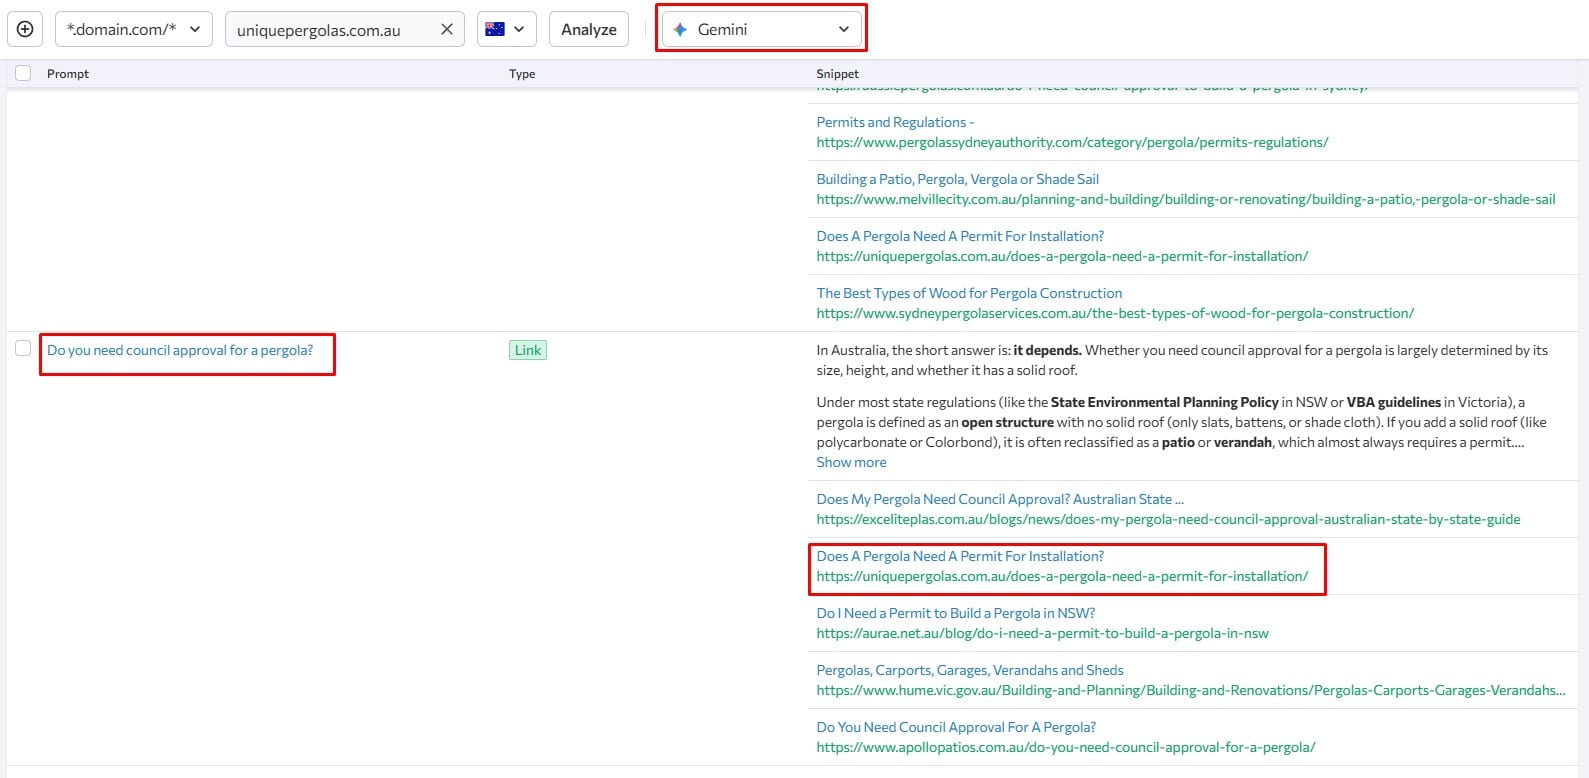Image resolution: width=1589 pixels, height=778 pixels.
Task: Click the Snippet column header
Action: pyautogui.click(x=837, y=74)
